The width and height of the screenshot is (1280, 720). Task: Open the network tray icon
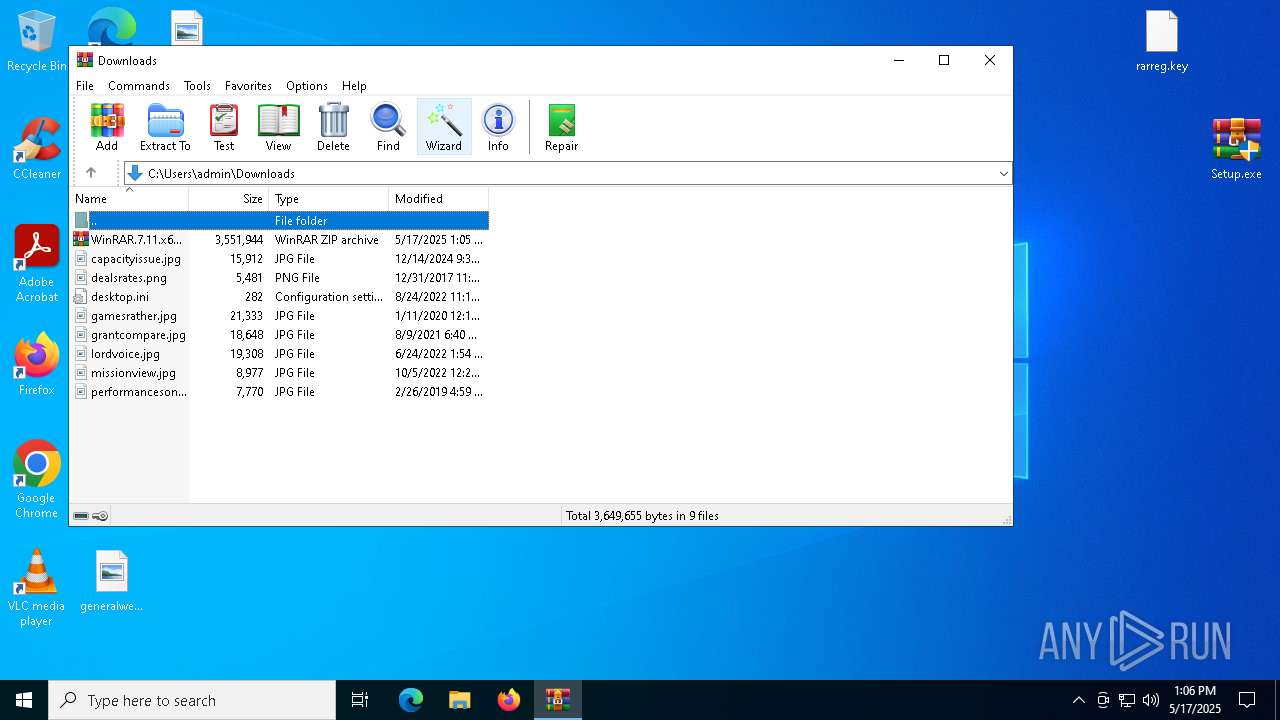tap(1127, 700)
